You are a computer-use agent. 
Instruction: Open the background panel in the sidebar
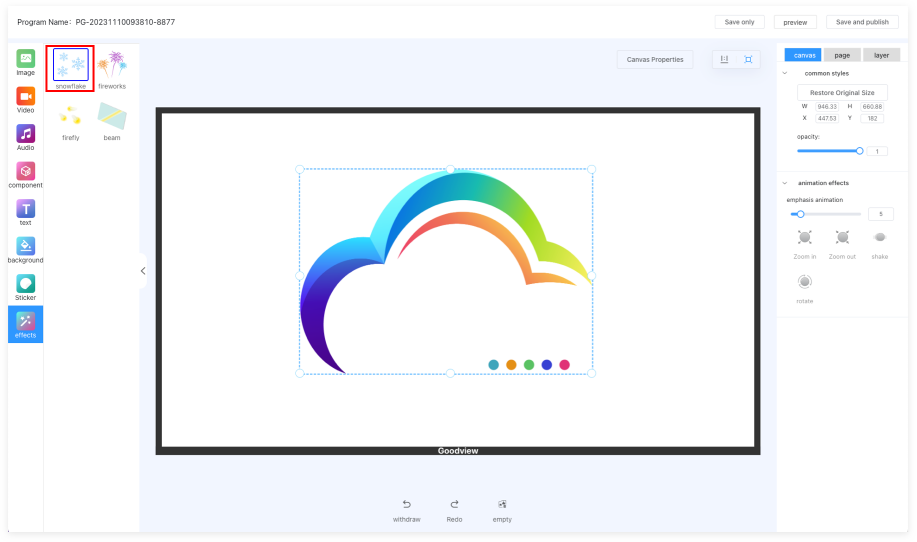point(25,250)
